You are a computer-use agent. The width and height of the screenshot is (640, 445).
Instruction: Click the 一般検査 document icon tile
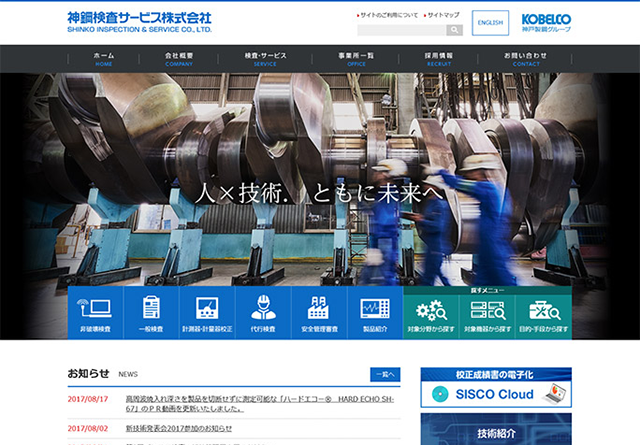(152, 313)
